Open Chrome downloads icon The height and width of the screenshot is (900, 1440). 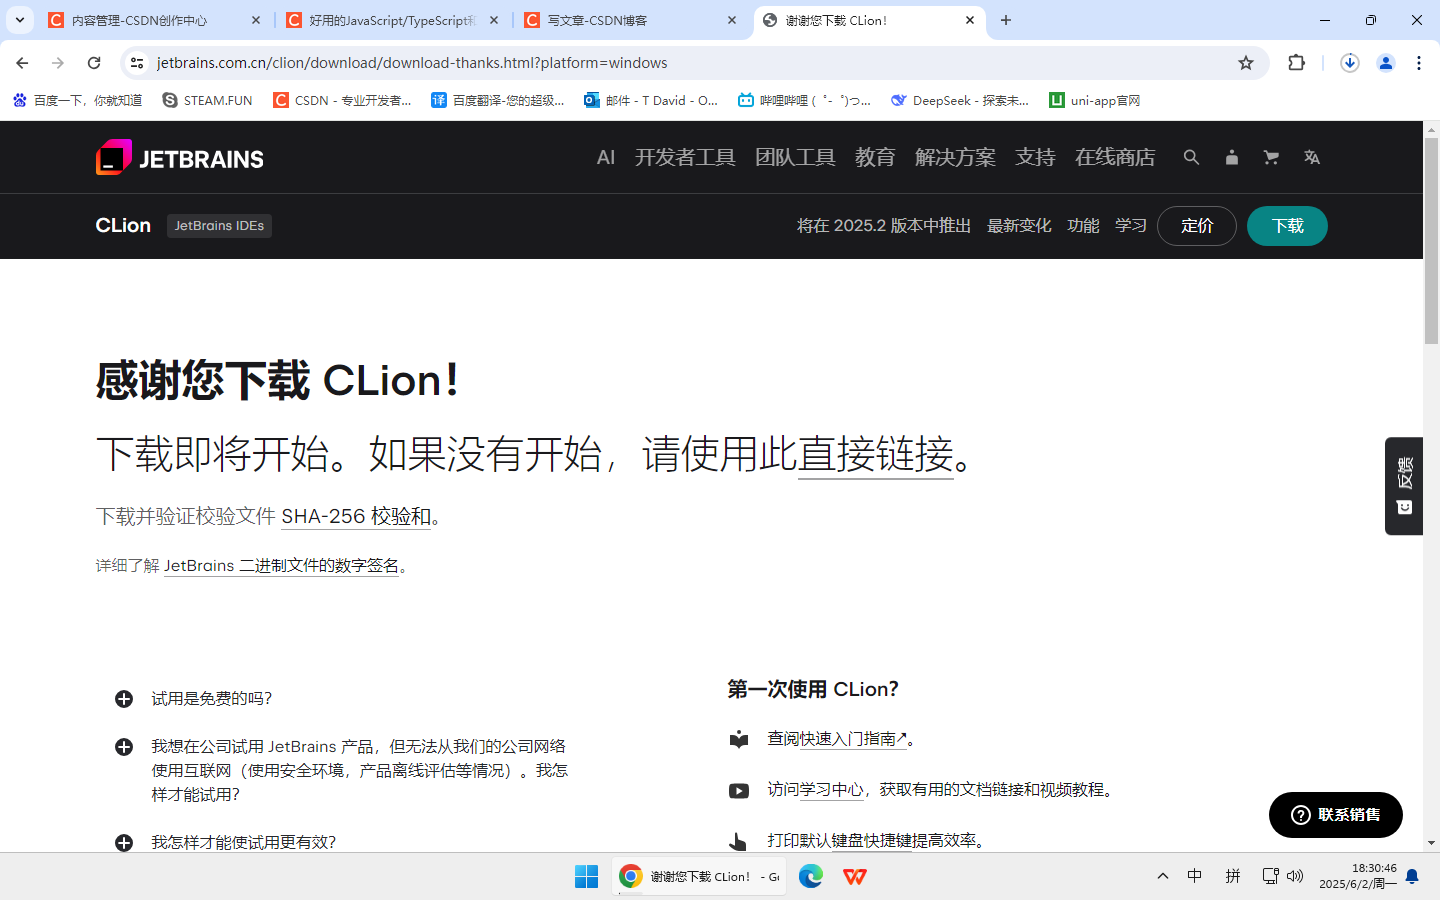point(1349,63)
